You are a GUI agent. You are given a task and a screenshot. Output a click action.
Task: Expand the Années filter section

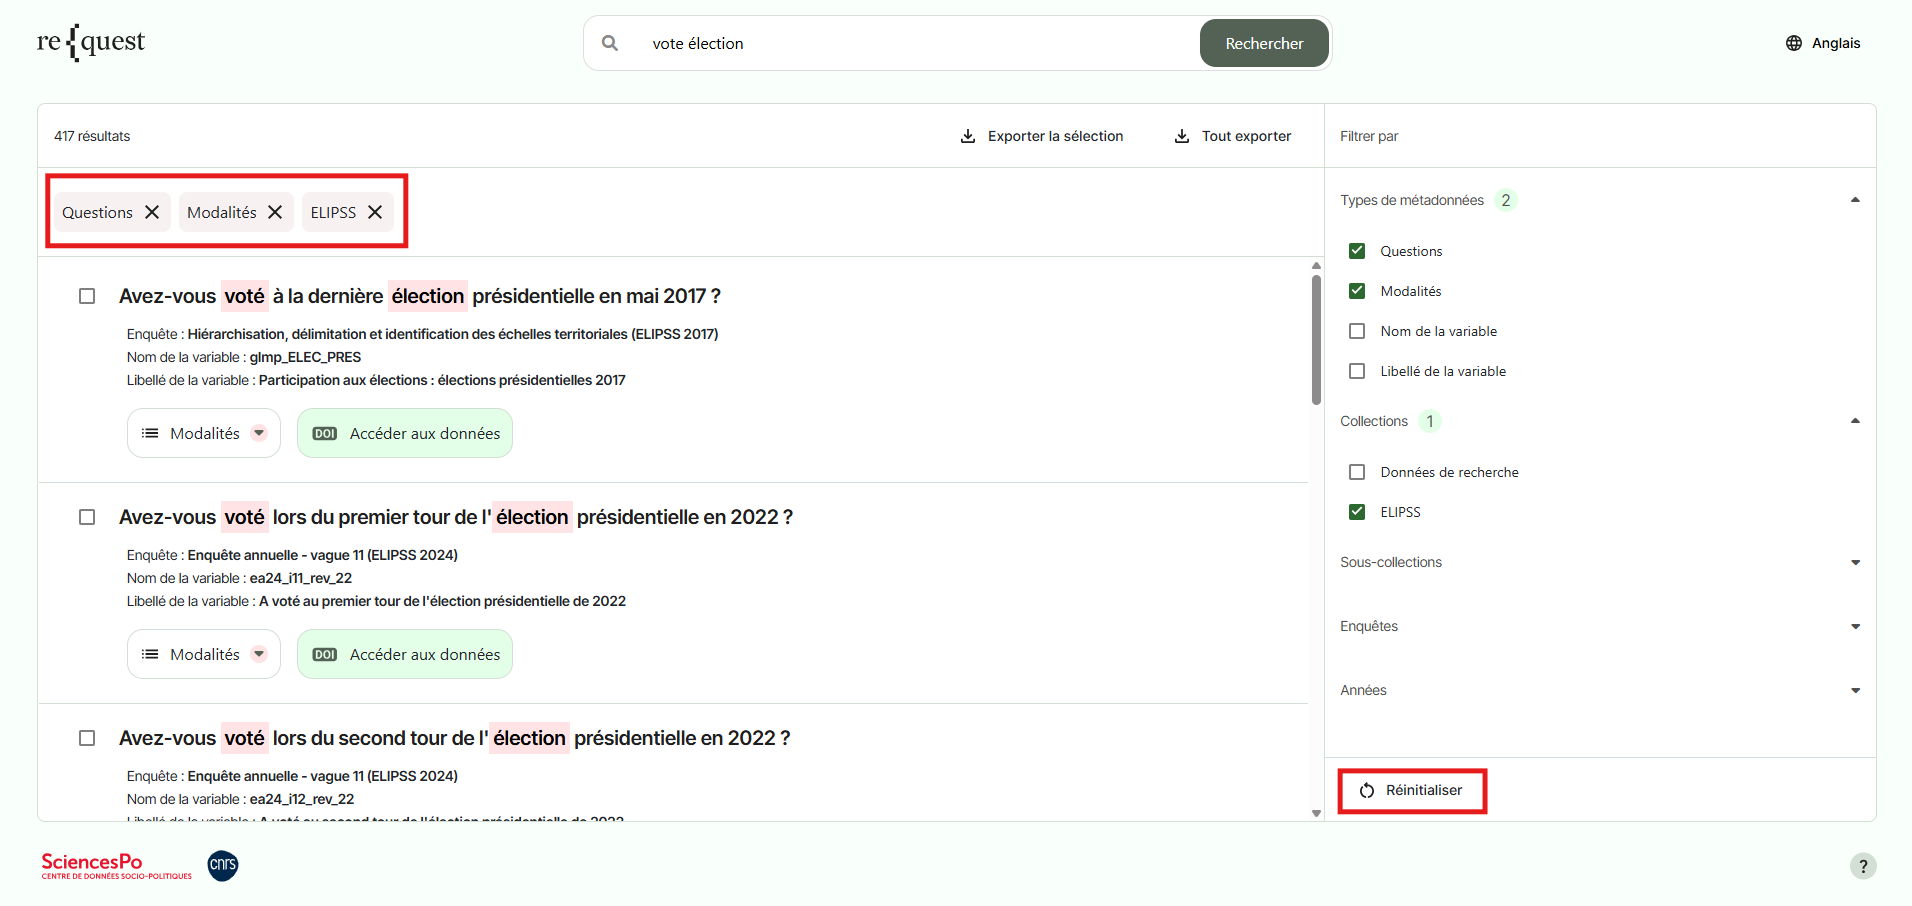click(x=1855, y=690)
